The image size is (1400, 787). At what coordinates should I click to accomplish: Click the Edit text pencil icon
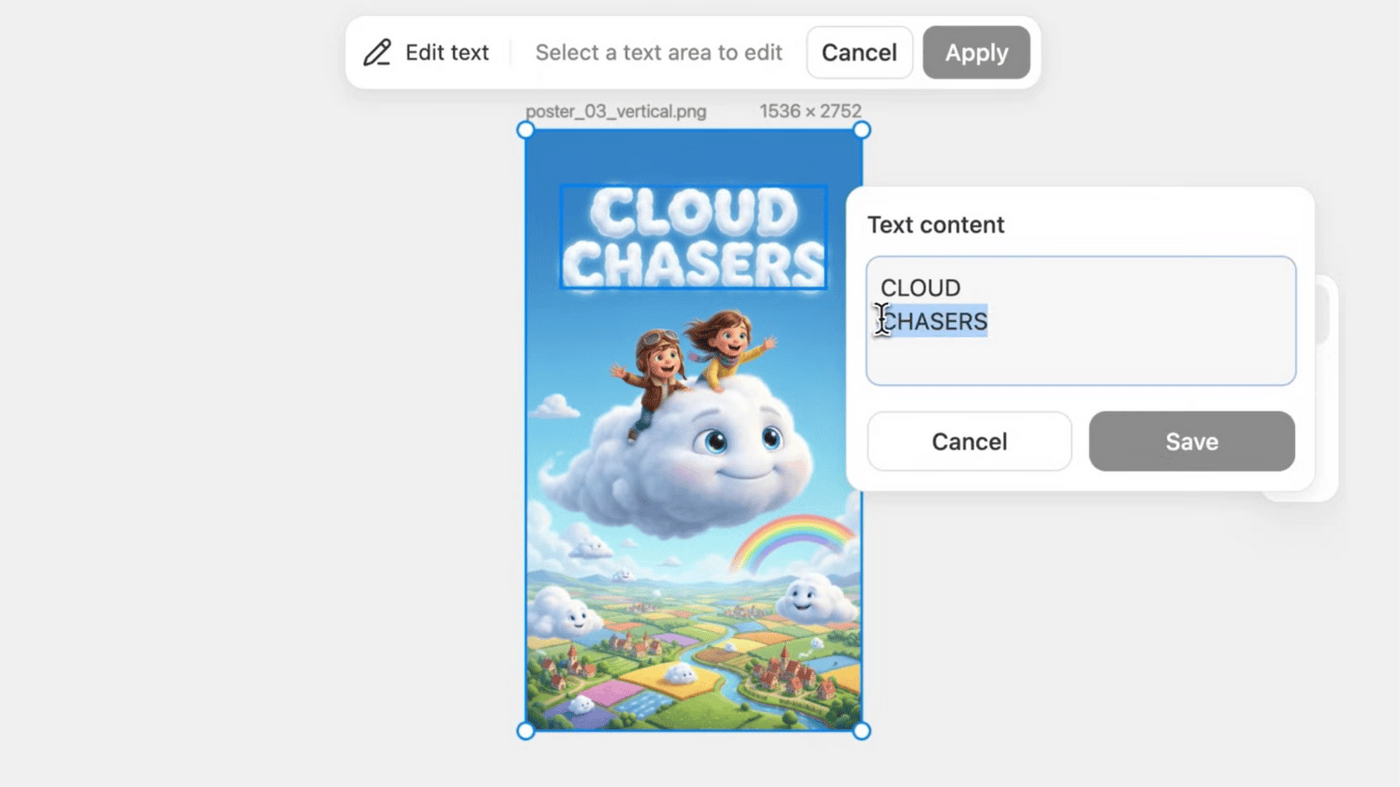(377, 53)
